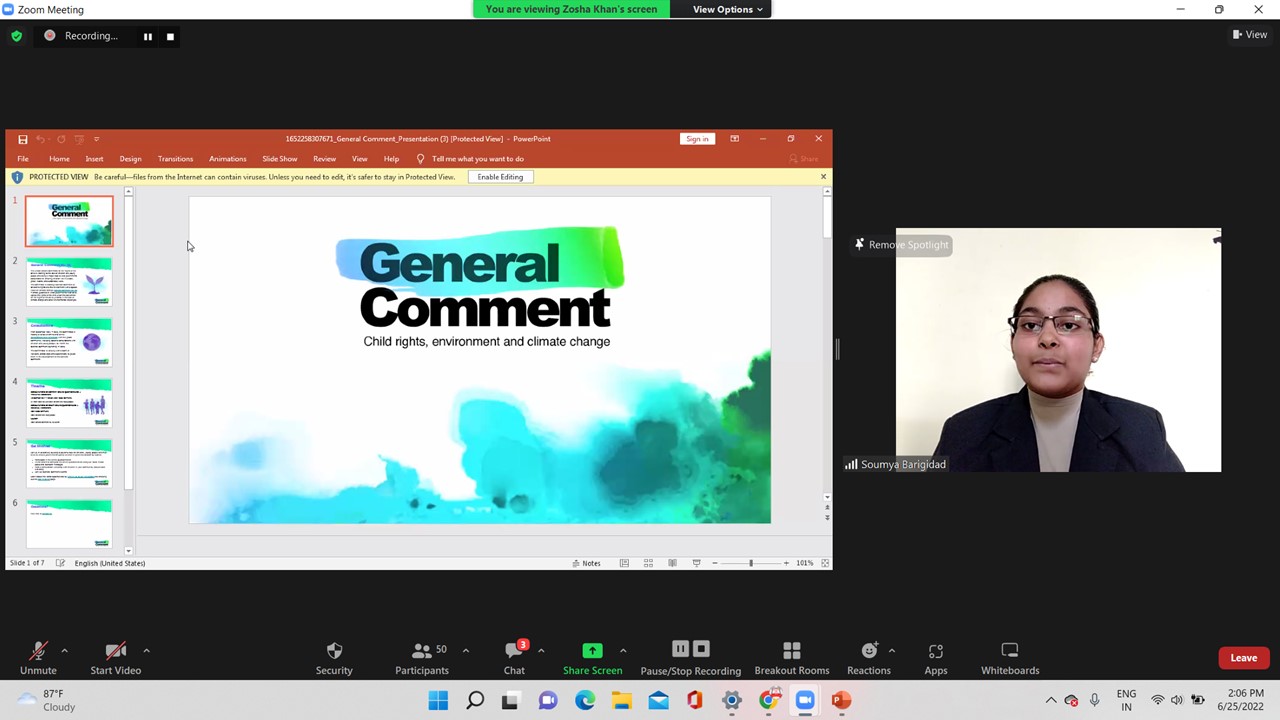Open the Slide Show ribbon tab
The width and height of the screenshot is (1280, 720).
tap(279, 159)
